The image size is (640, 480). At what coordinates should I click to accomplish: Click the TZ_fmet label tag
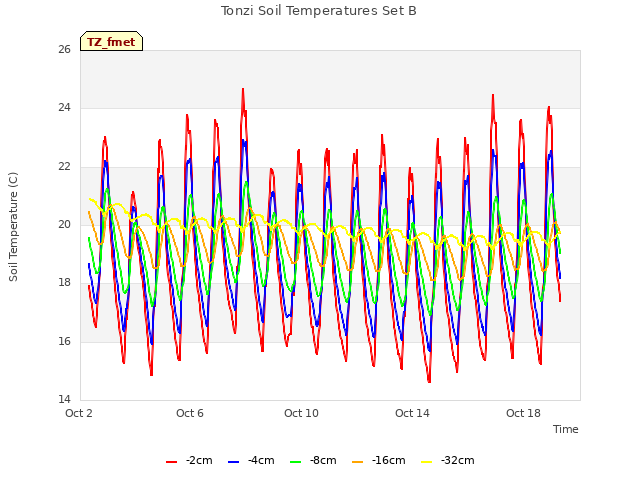click(111, 41)
